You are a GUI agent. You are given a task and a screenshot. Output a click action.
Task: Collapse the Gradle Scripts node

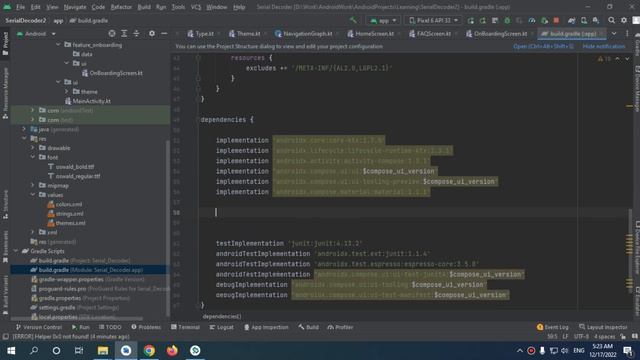pyautogui.click(x=16, y=251)
